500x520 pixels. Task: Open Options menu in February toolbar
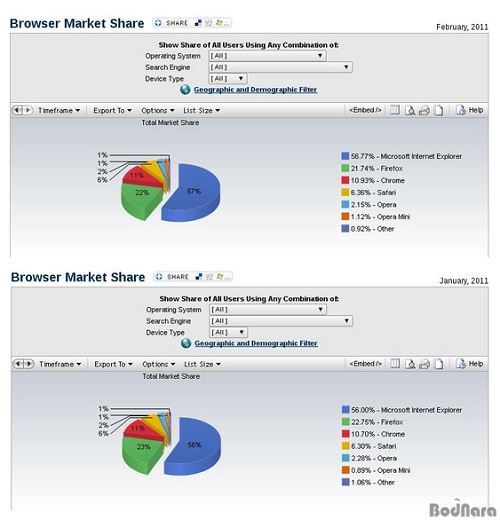click(158, 110)
